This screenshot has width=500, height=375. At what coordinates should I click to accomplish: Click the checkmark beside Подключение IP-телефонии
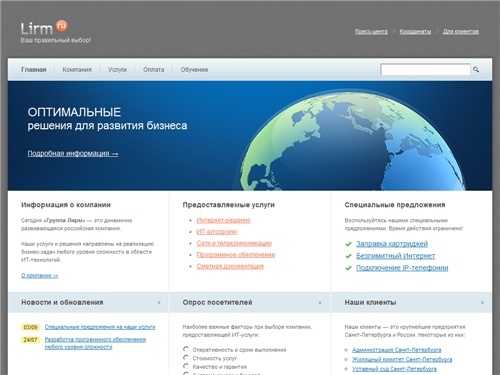point(348,268)
